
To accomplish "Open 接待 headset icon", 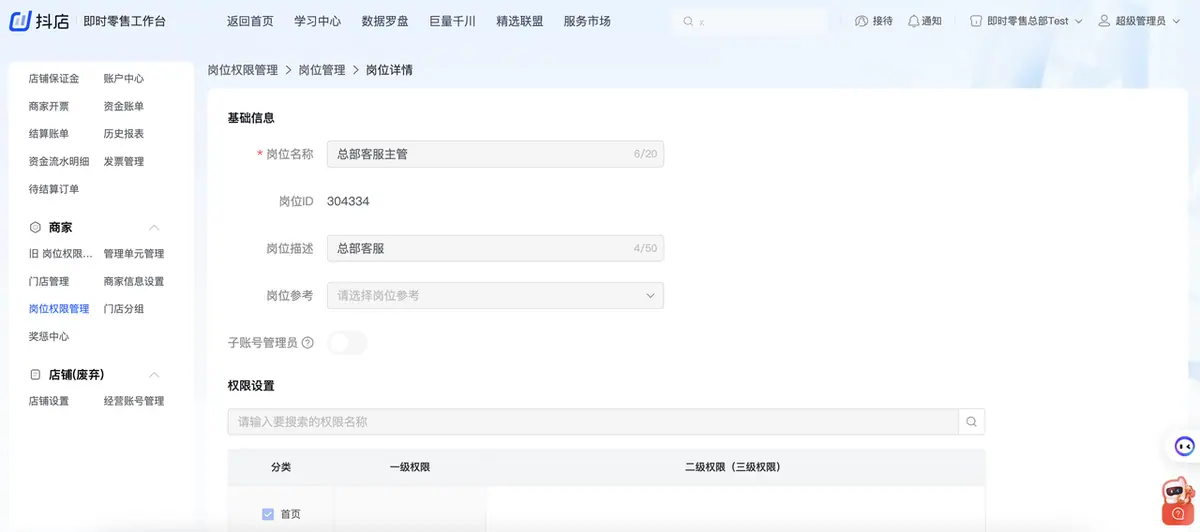I will 861,21.
